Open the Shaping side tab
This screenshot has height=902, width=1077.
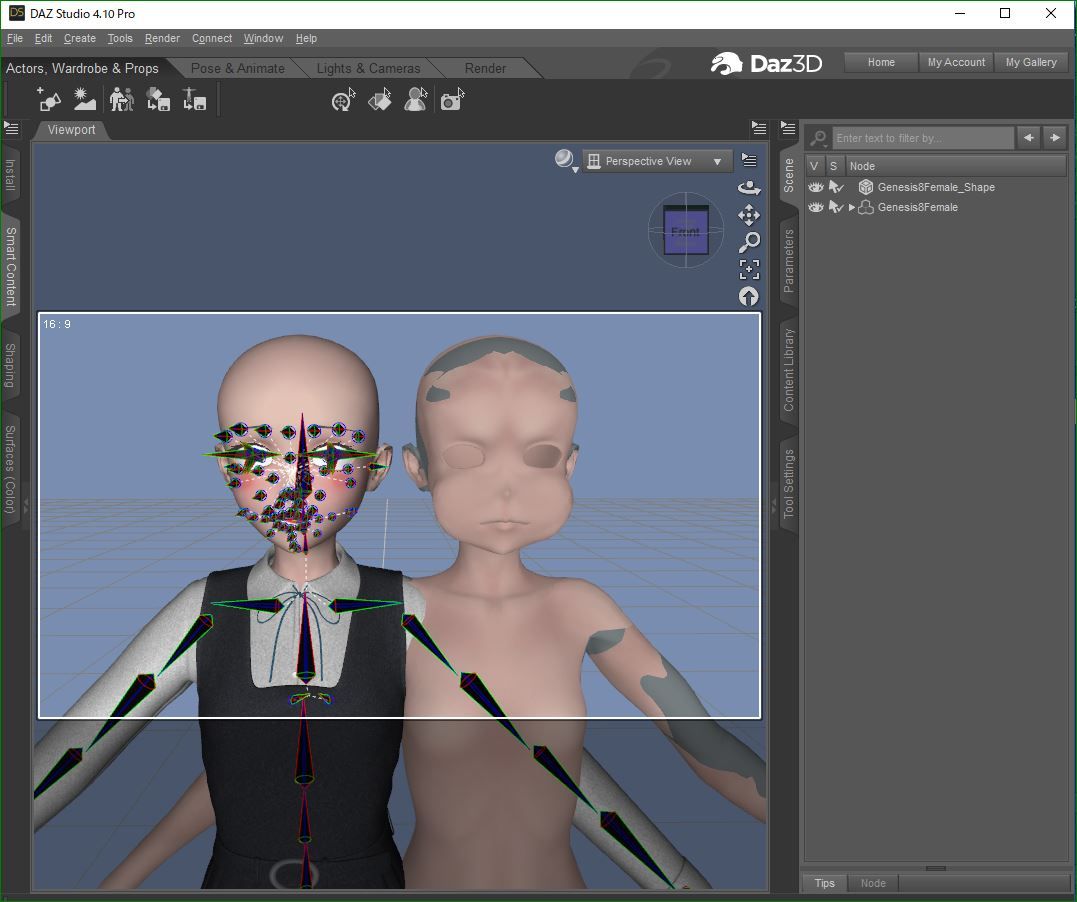10,365
